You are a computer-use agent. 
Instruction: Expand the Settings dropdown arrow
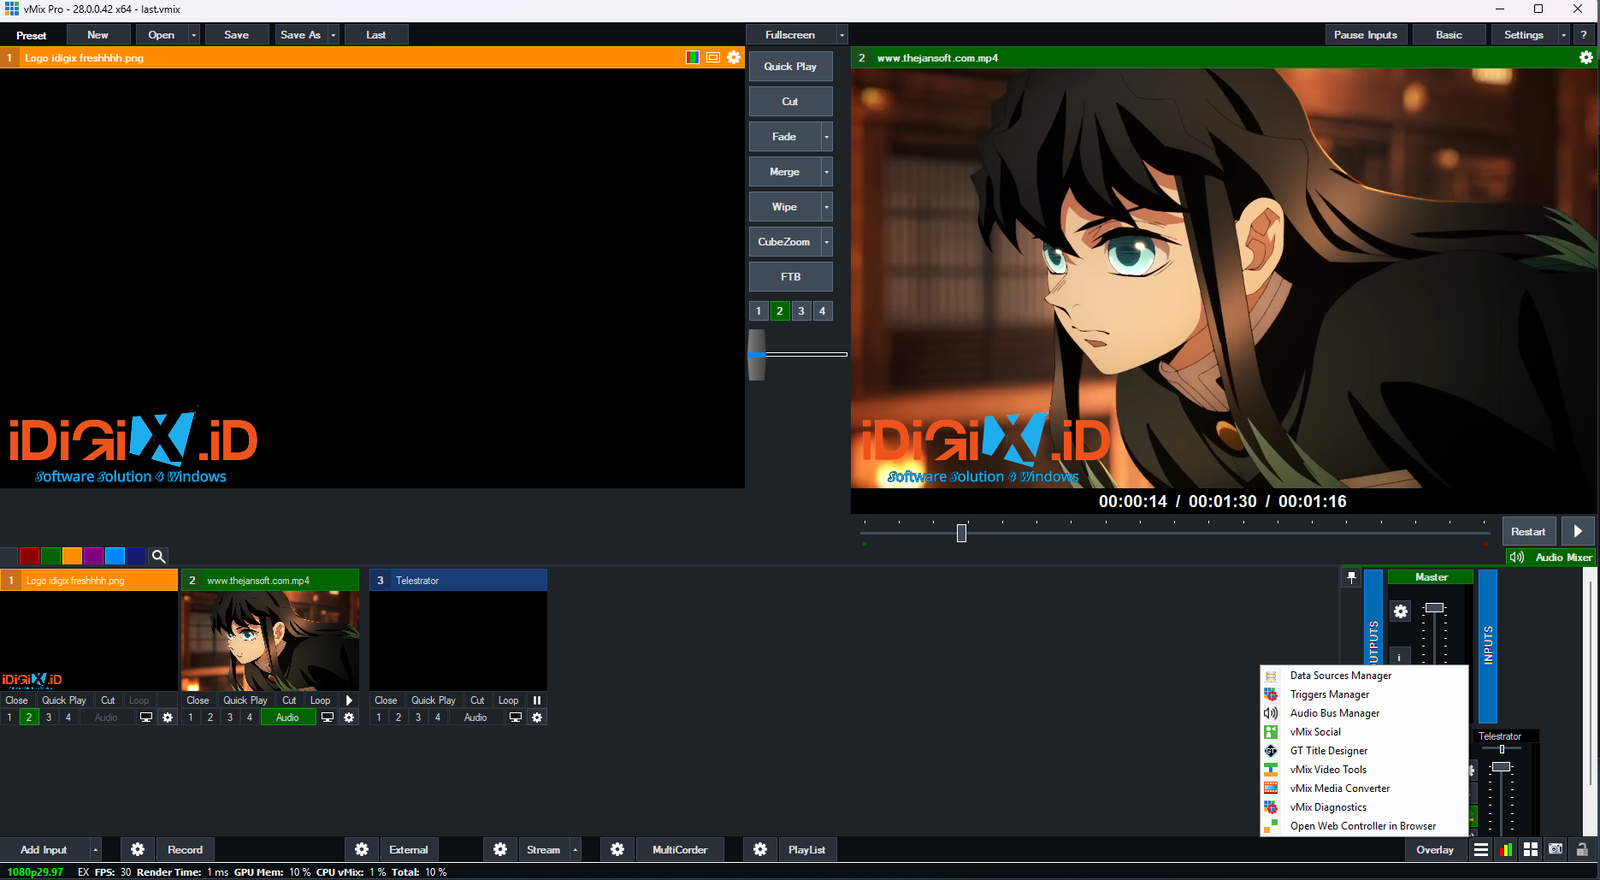click(x=1564, y=35)
